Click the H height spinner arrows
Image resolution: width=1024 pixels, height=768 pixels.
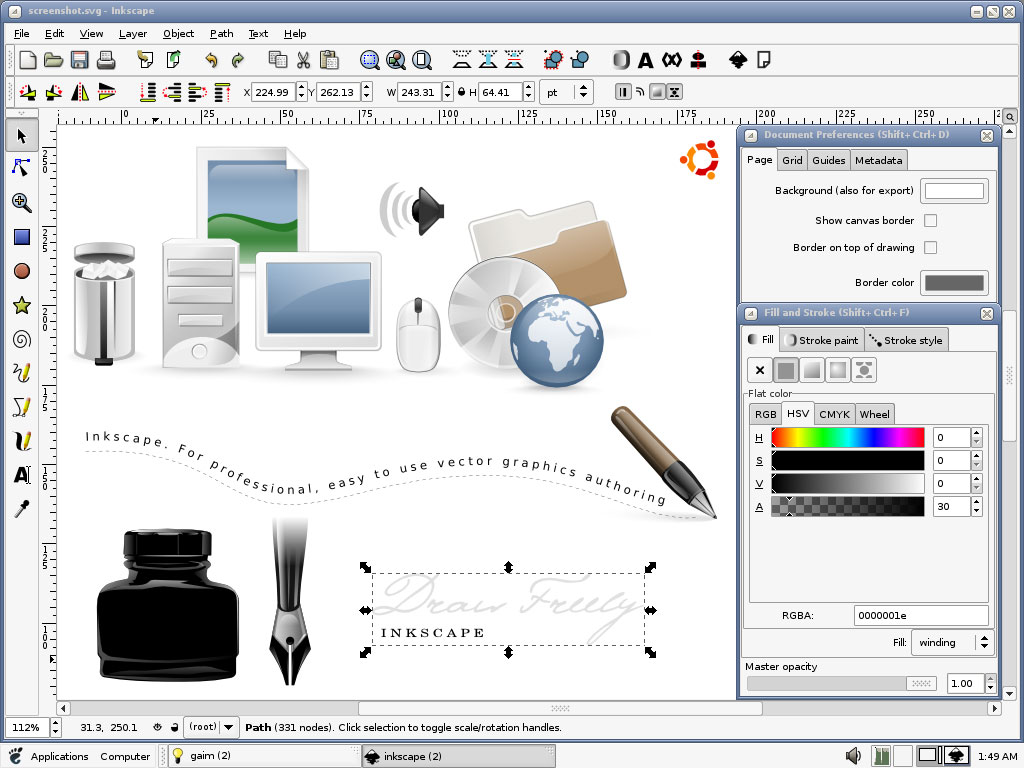point(528,92)
